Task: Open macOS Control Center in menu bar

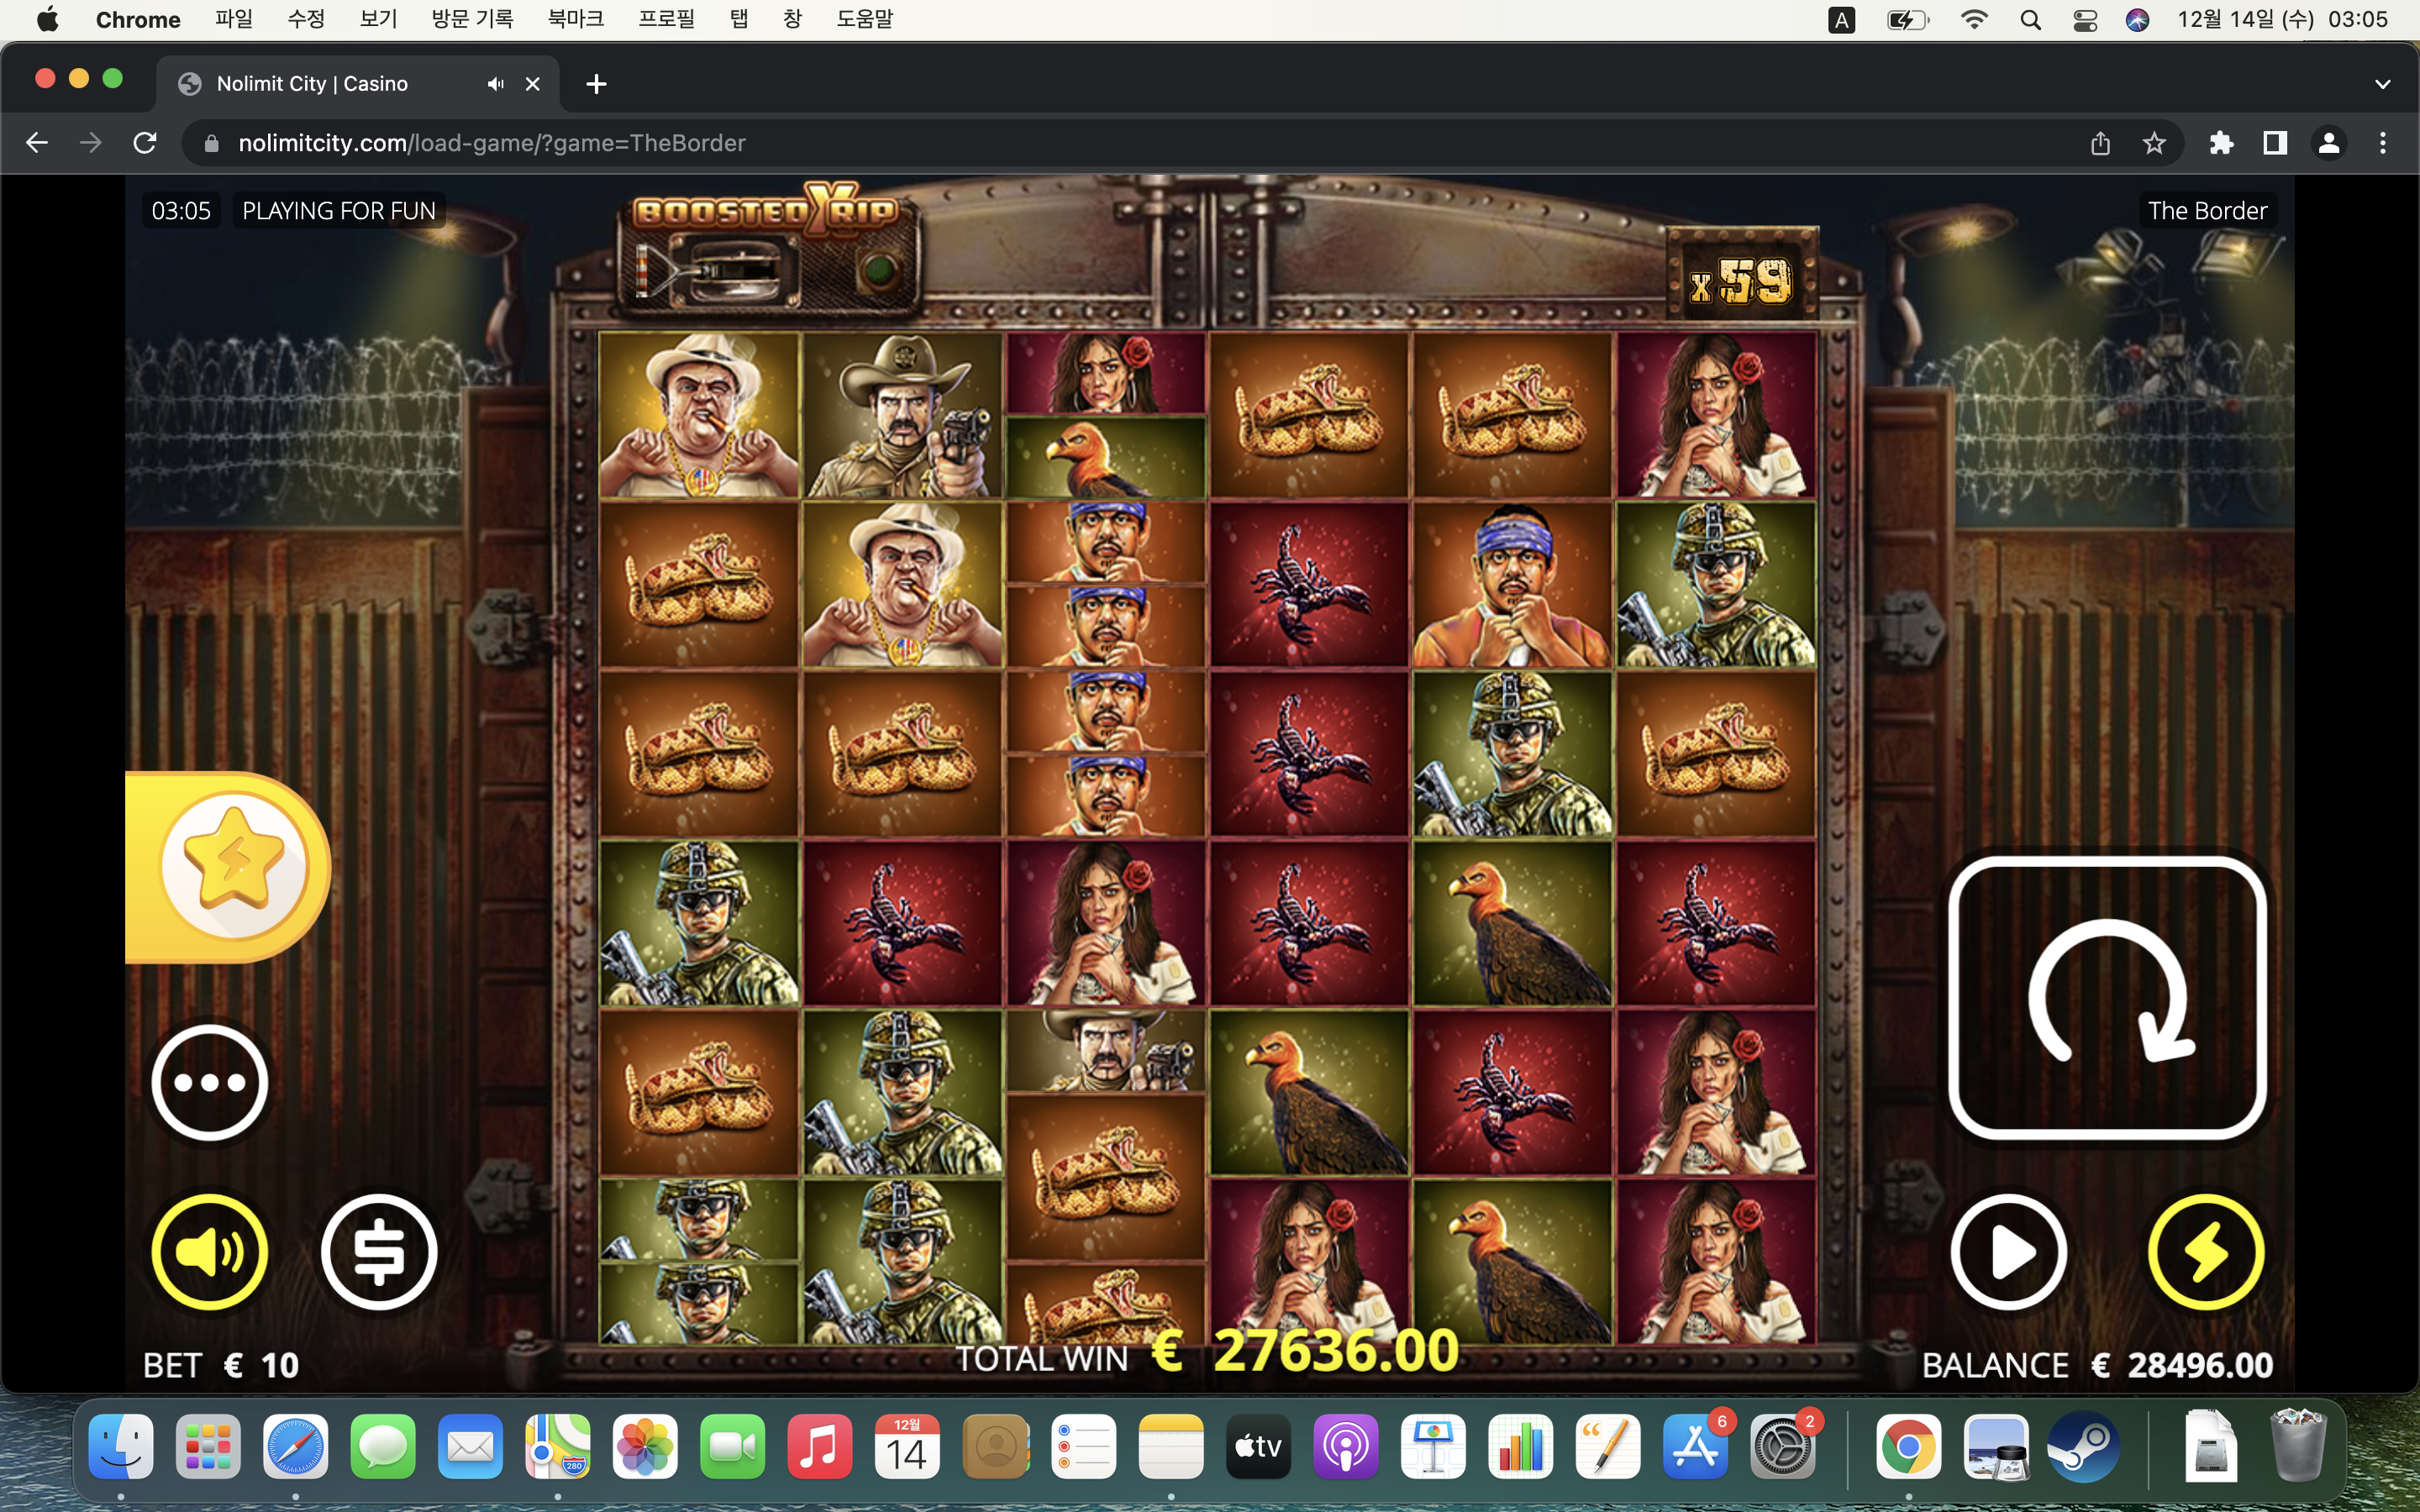Action: click(2085, 20)
